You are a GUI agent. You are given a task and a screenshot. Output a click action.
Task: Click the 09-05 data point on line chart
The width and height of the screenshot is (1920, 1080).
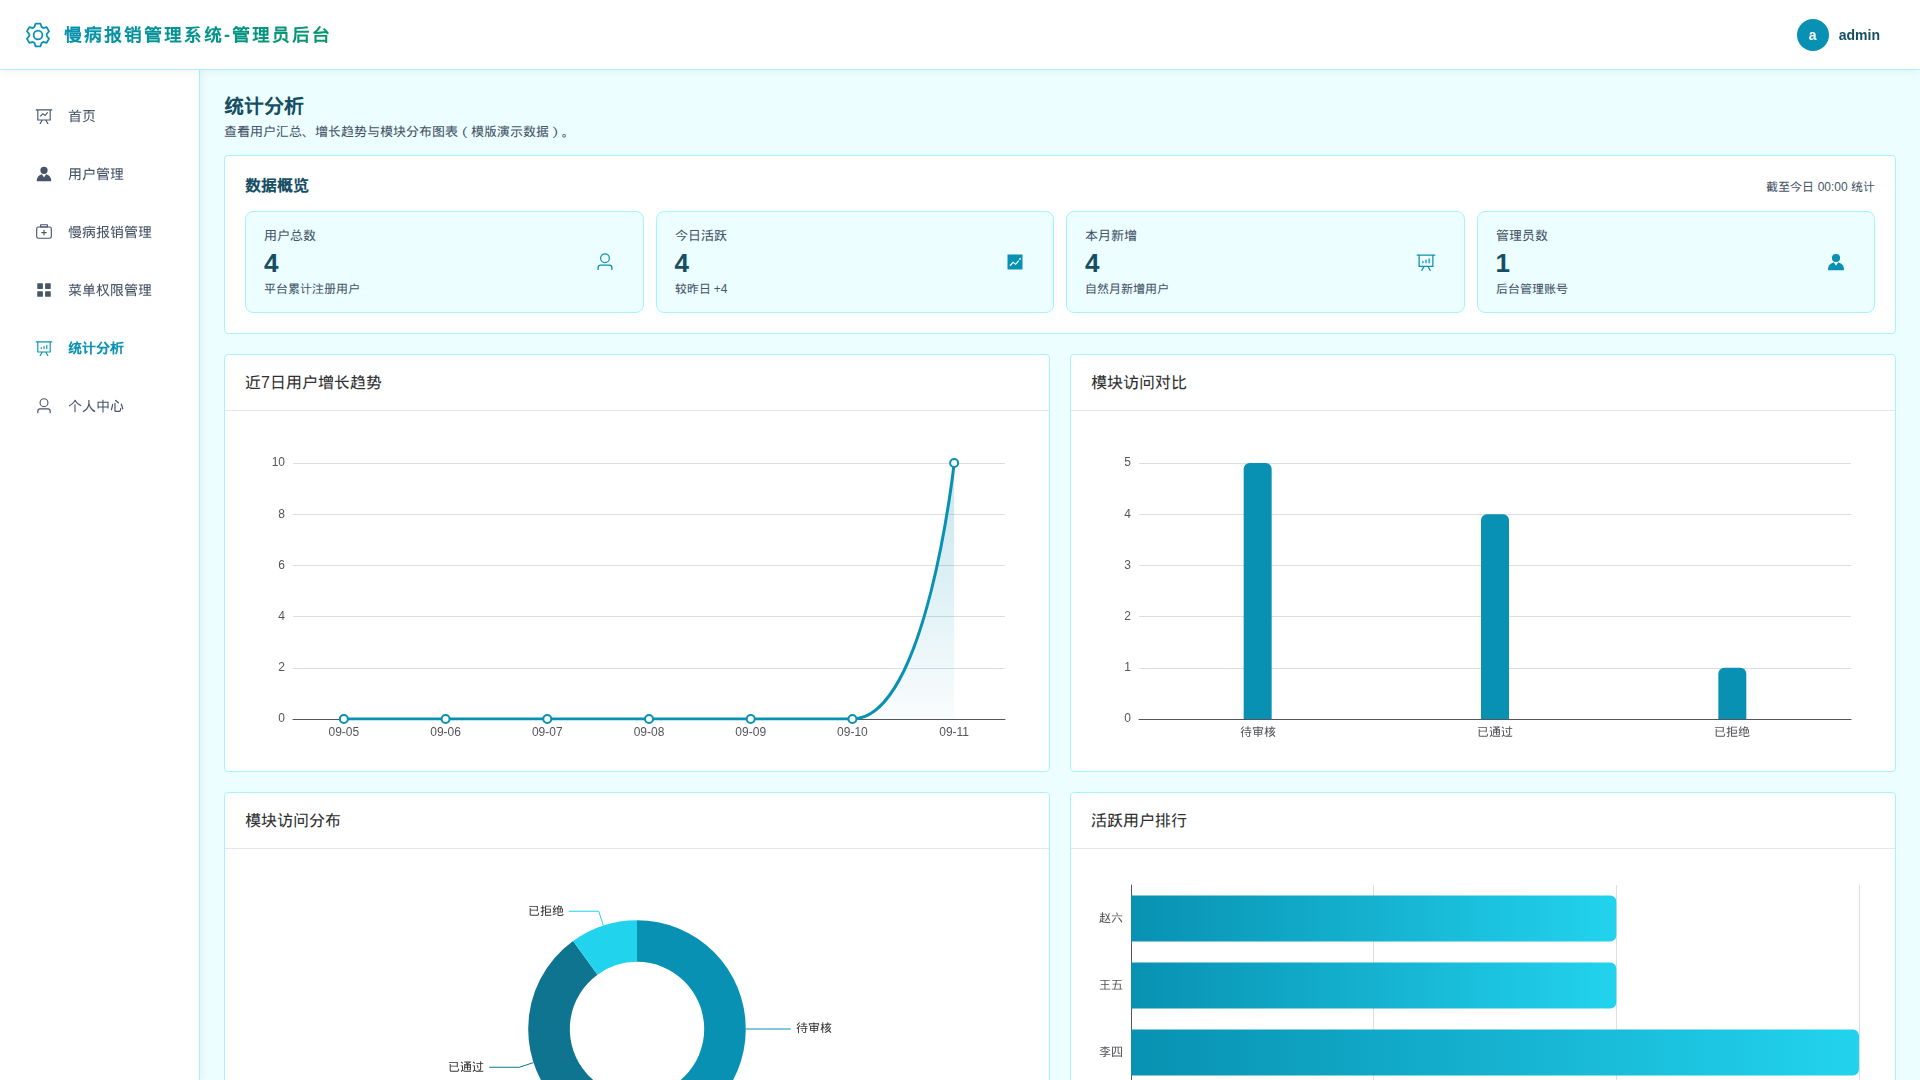point(344,719)
